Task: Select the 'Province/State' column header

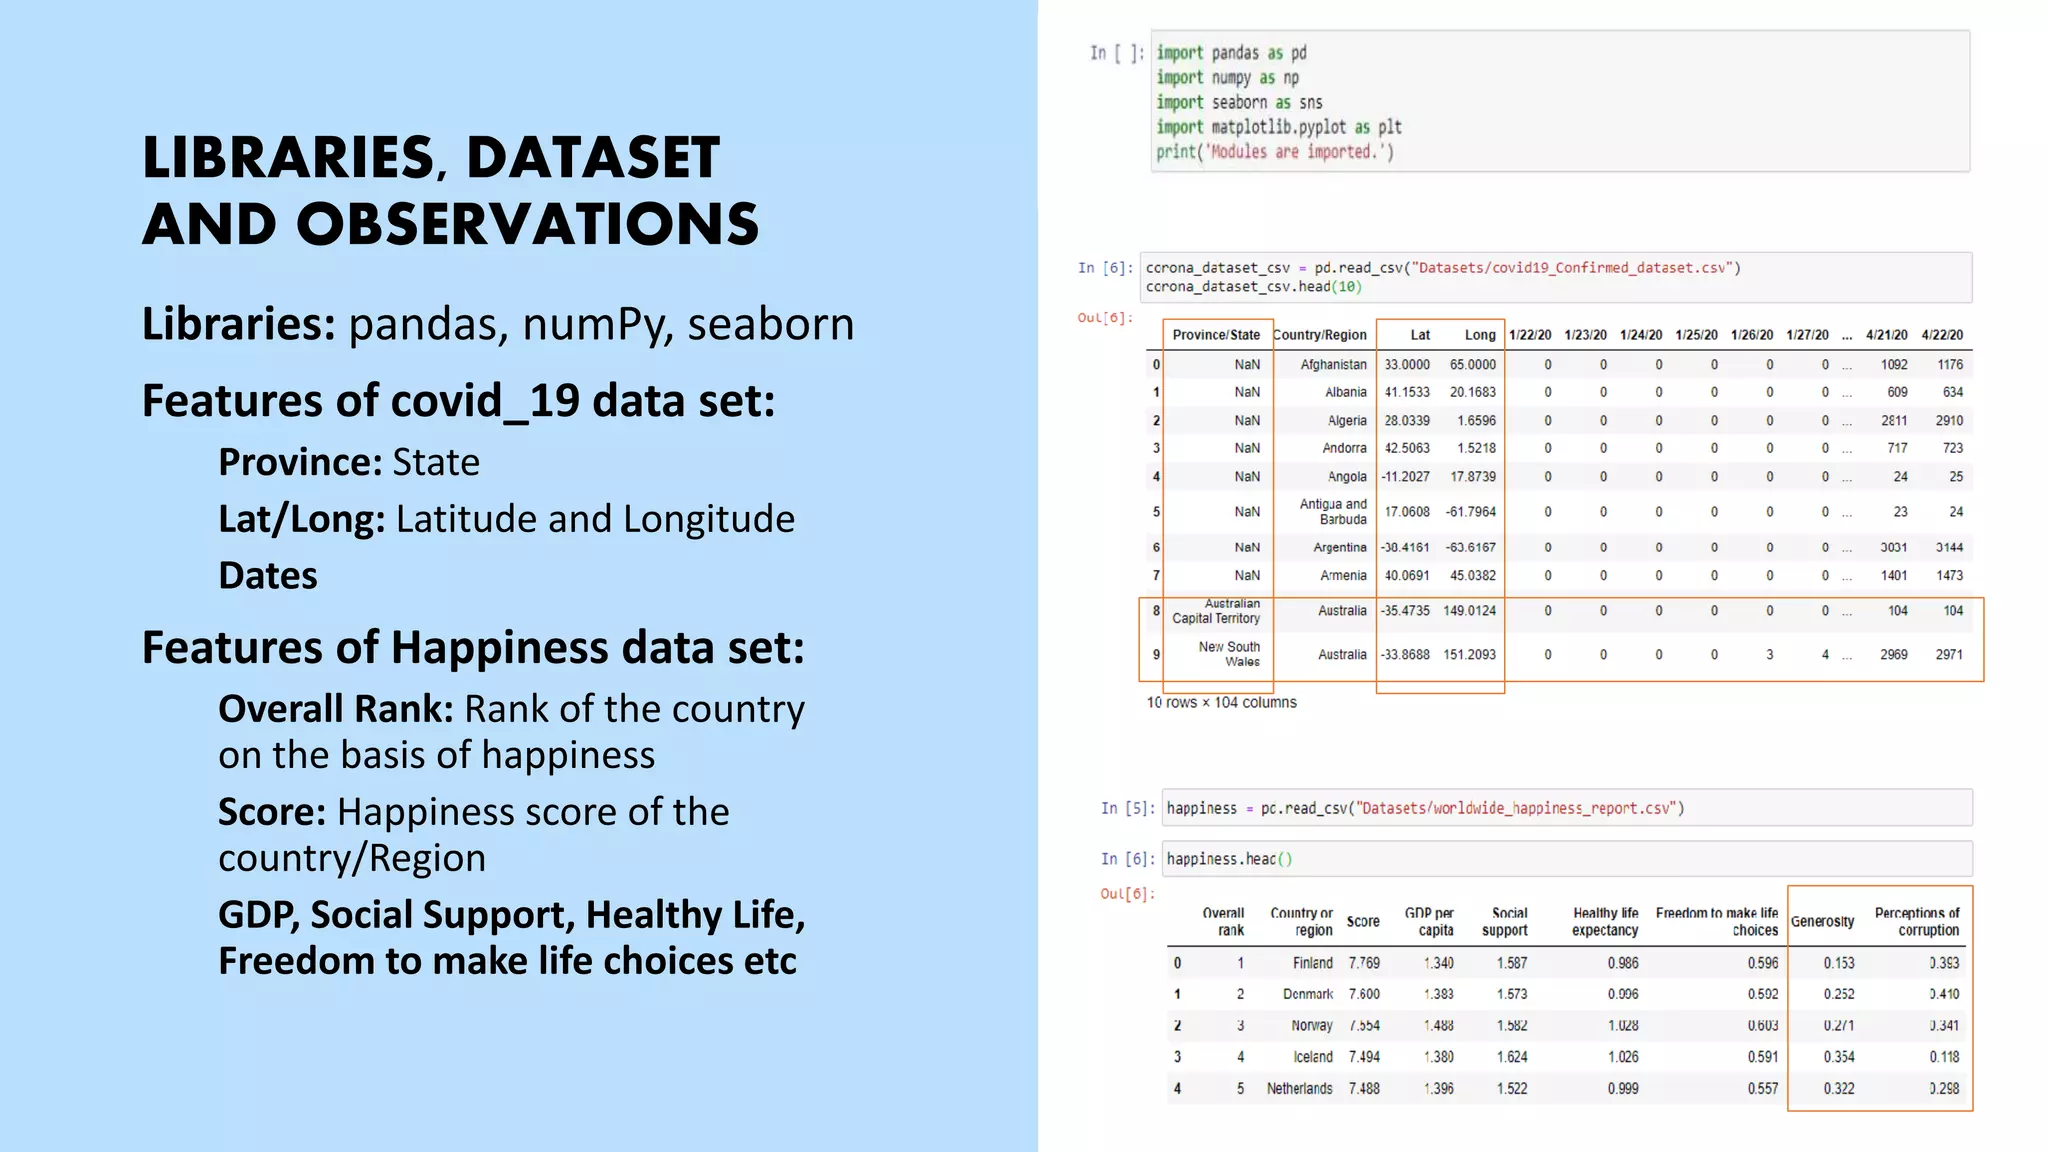Action: 1216,335
